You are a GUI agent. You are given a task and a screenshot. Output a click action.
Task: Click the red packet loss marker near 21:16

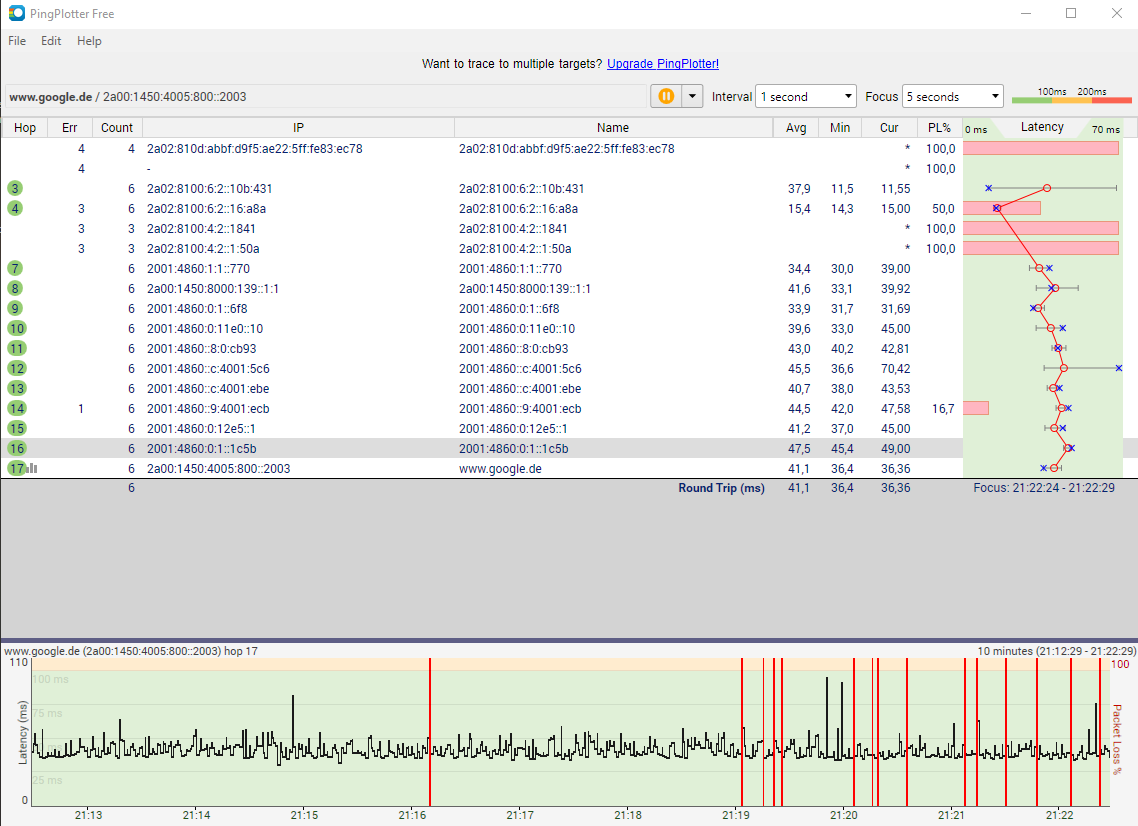tap(430, 732)
